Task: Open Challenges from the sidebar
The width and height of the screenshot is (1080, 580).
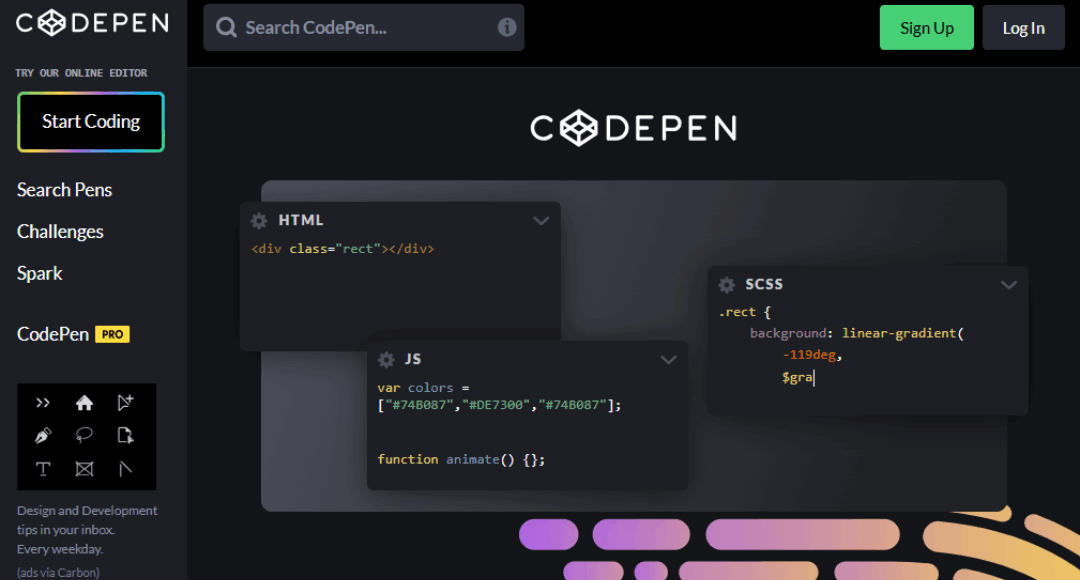Action: pyautogui.click(x=59, y=231)
